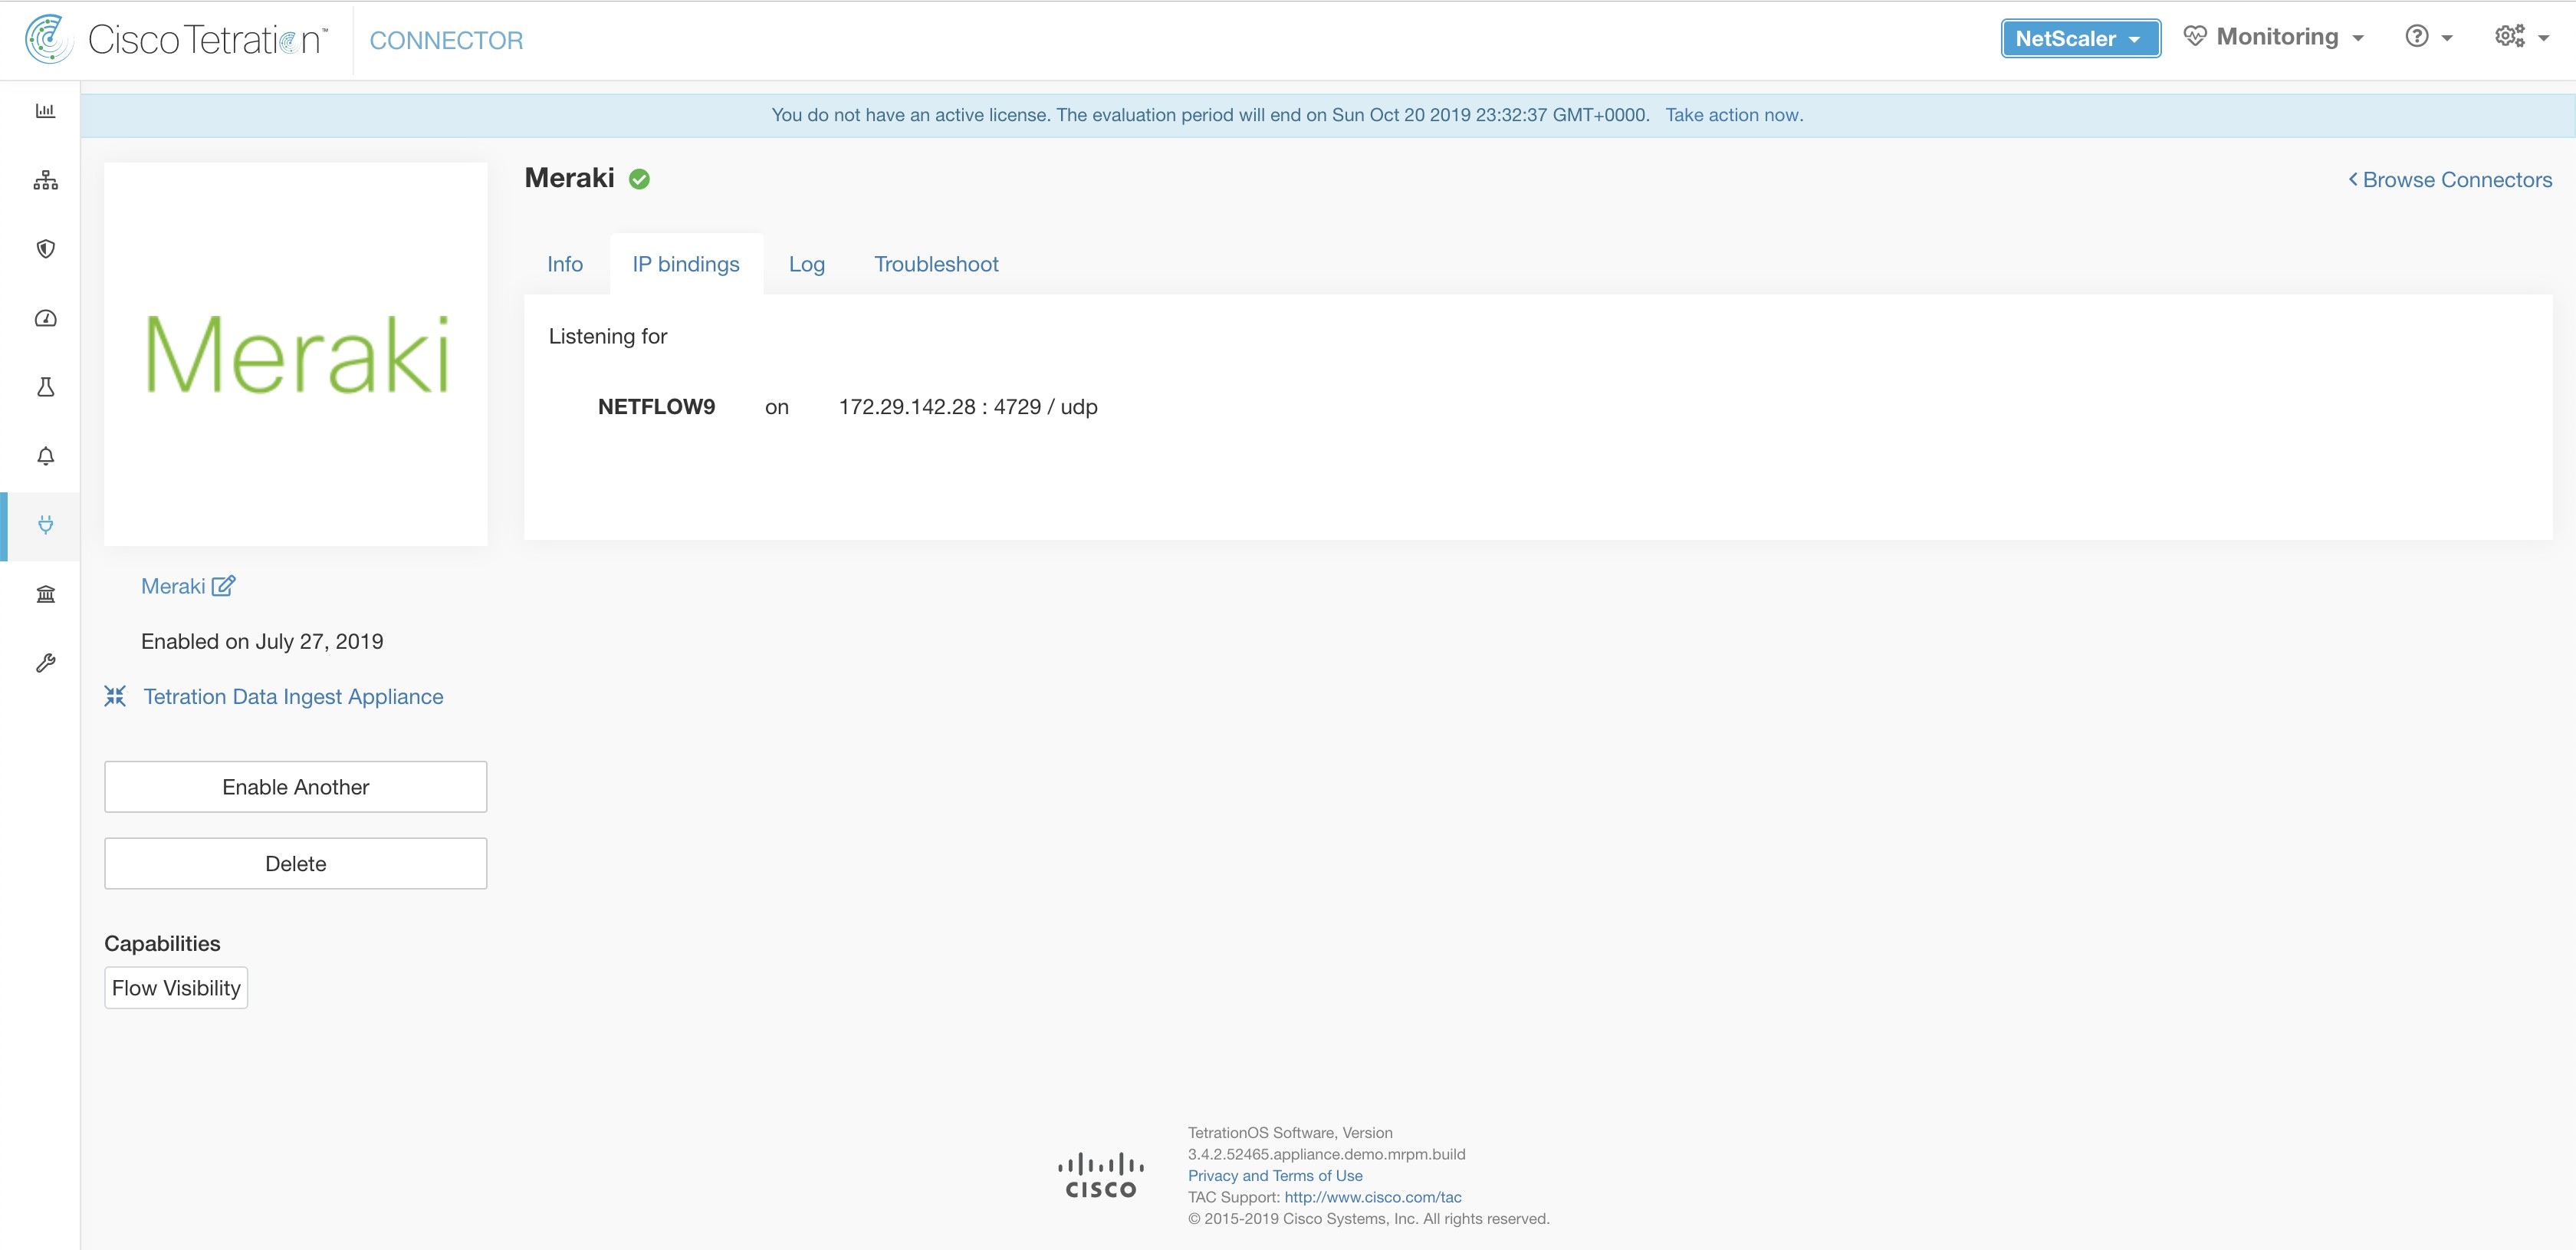Viewport: 2576px width, 1250px height.
Task: Select the connector/lightning bolt icon in sidebar
Action: 44,525
